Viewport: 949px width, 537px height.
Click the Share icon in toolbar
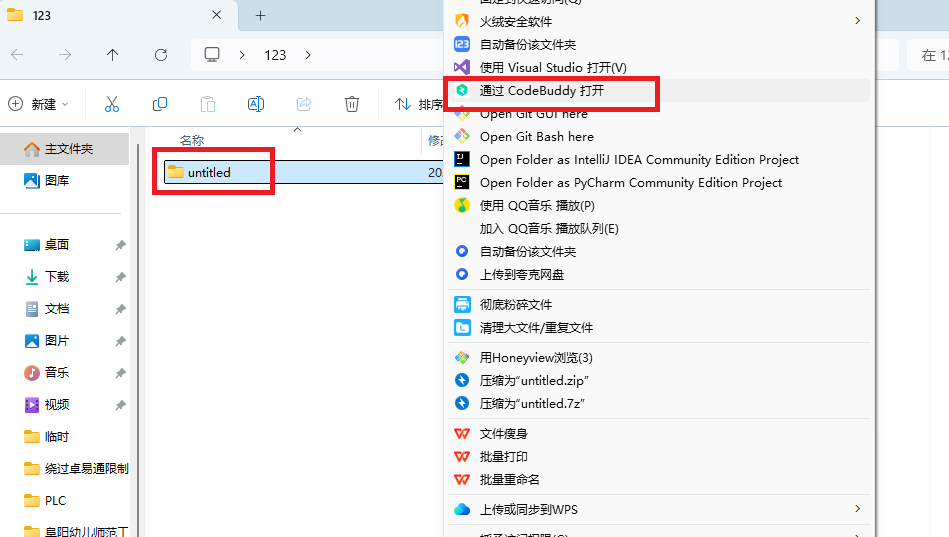point(304,104)
